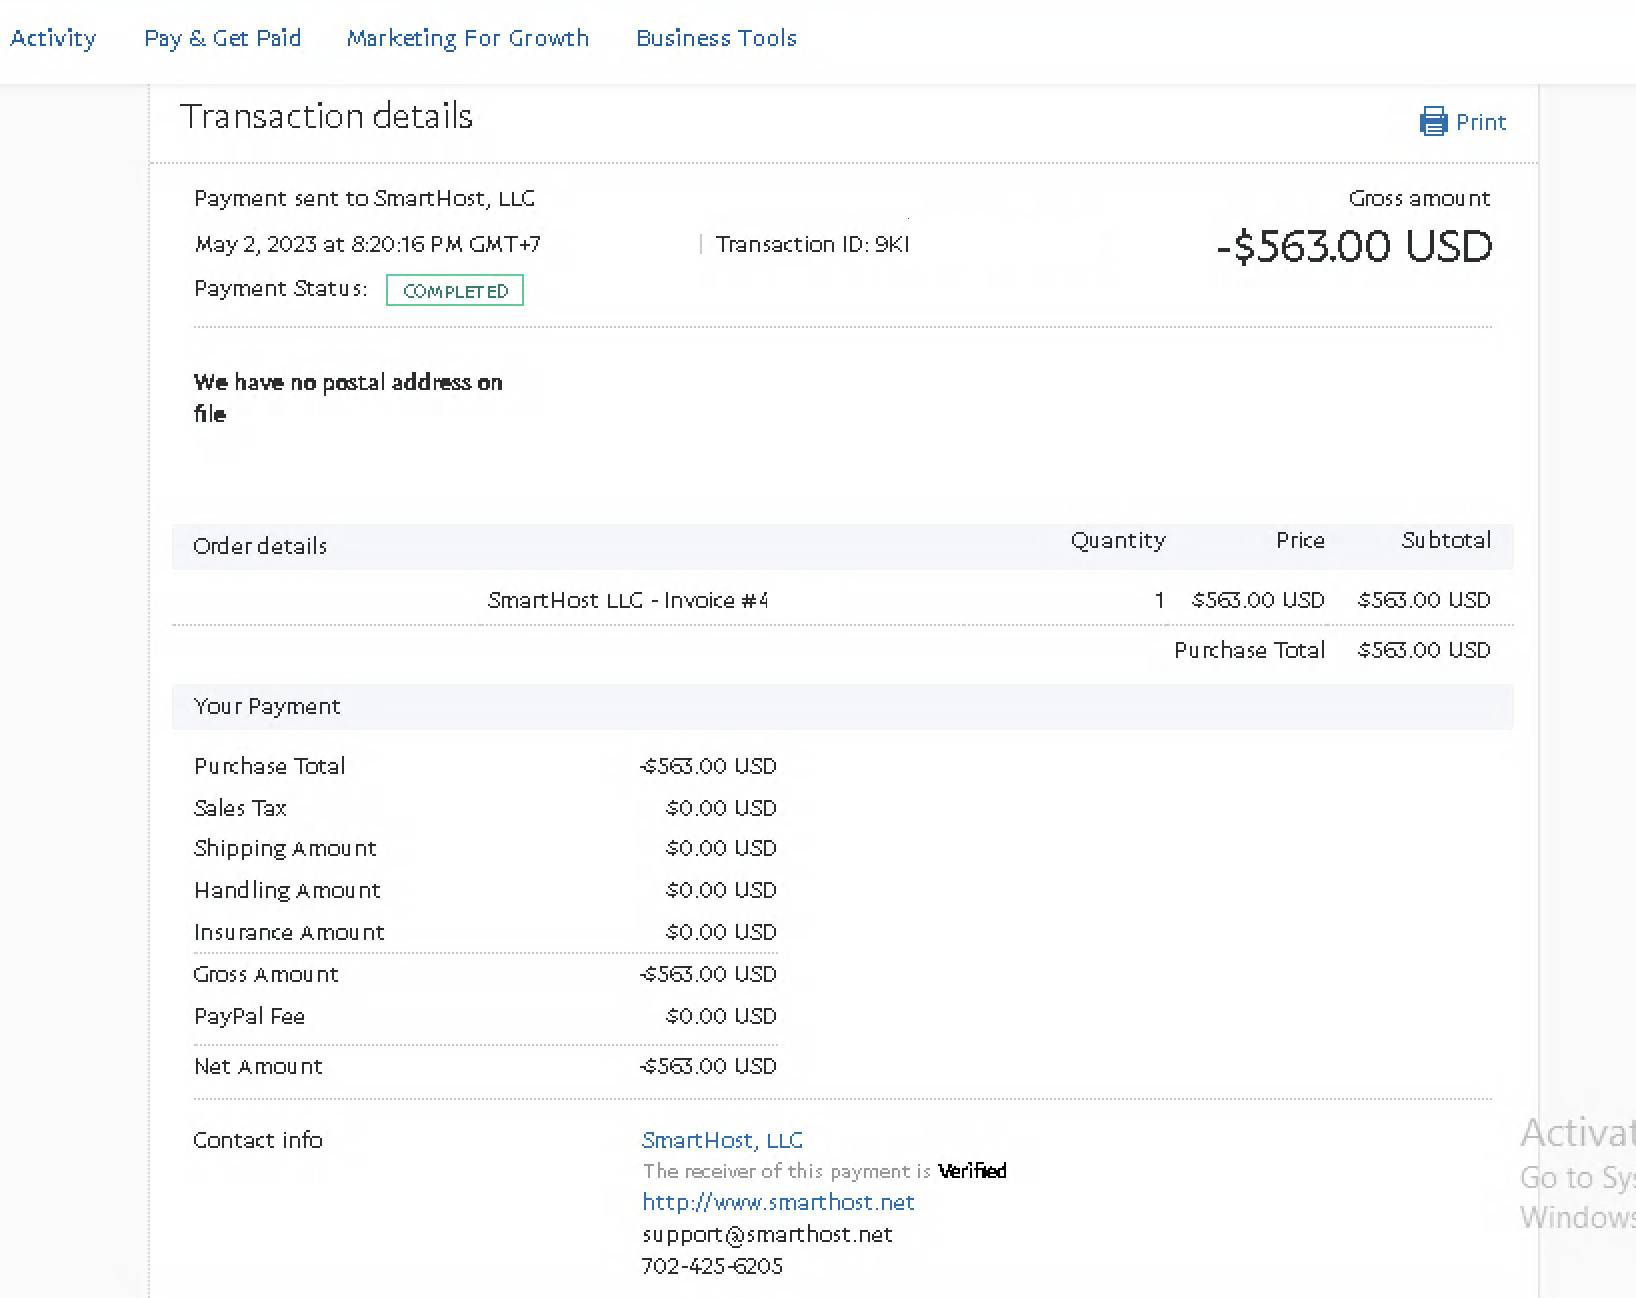Select the invoice quantity value 1
Screen dimensions: 1636x1298
pyautogui.click(x=1159, y=600)
